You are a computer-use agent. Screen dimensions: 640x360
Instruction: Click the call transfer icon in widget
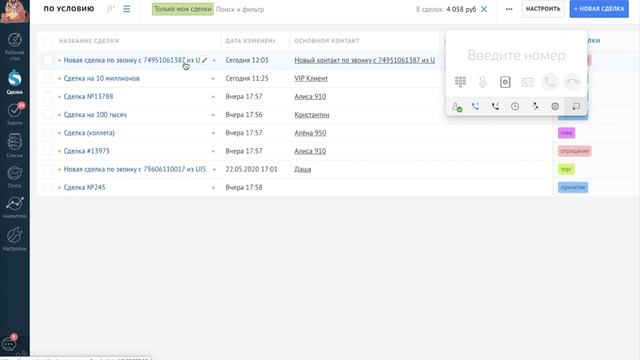535,107
